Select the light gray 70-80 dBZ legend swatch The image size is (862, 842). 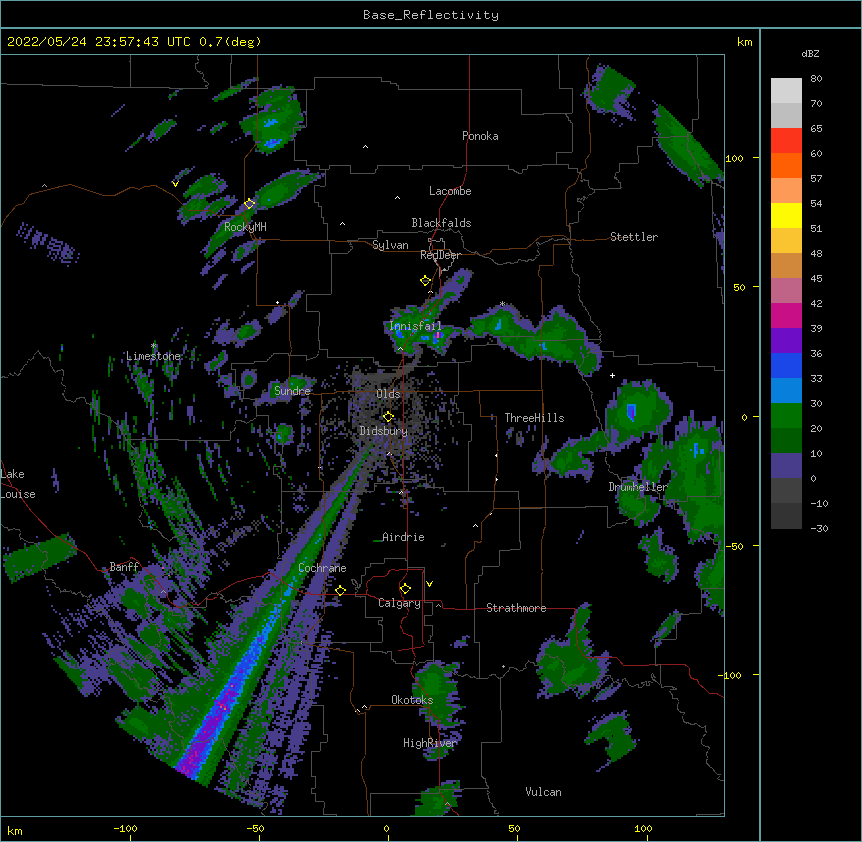coord(786,90)
